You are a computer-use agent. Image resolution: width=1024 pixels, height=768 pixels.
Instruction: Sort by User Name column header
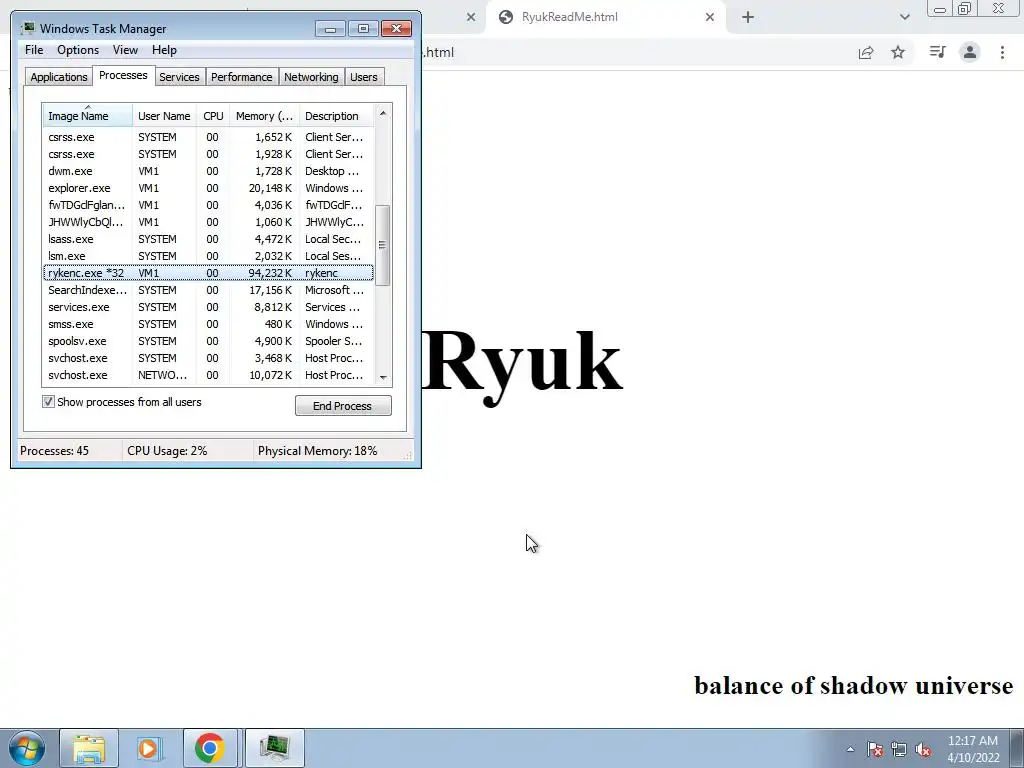[x=164, y=116]
